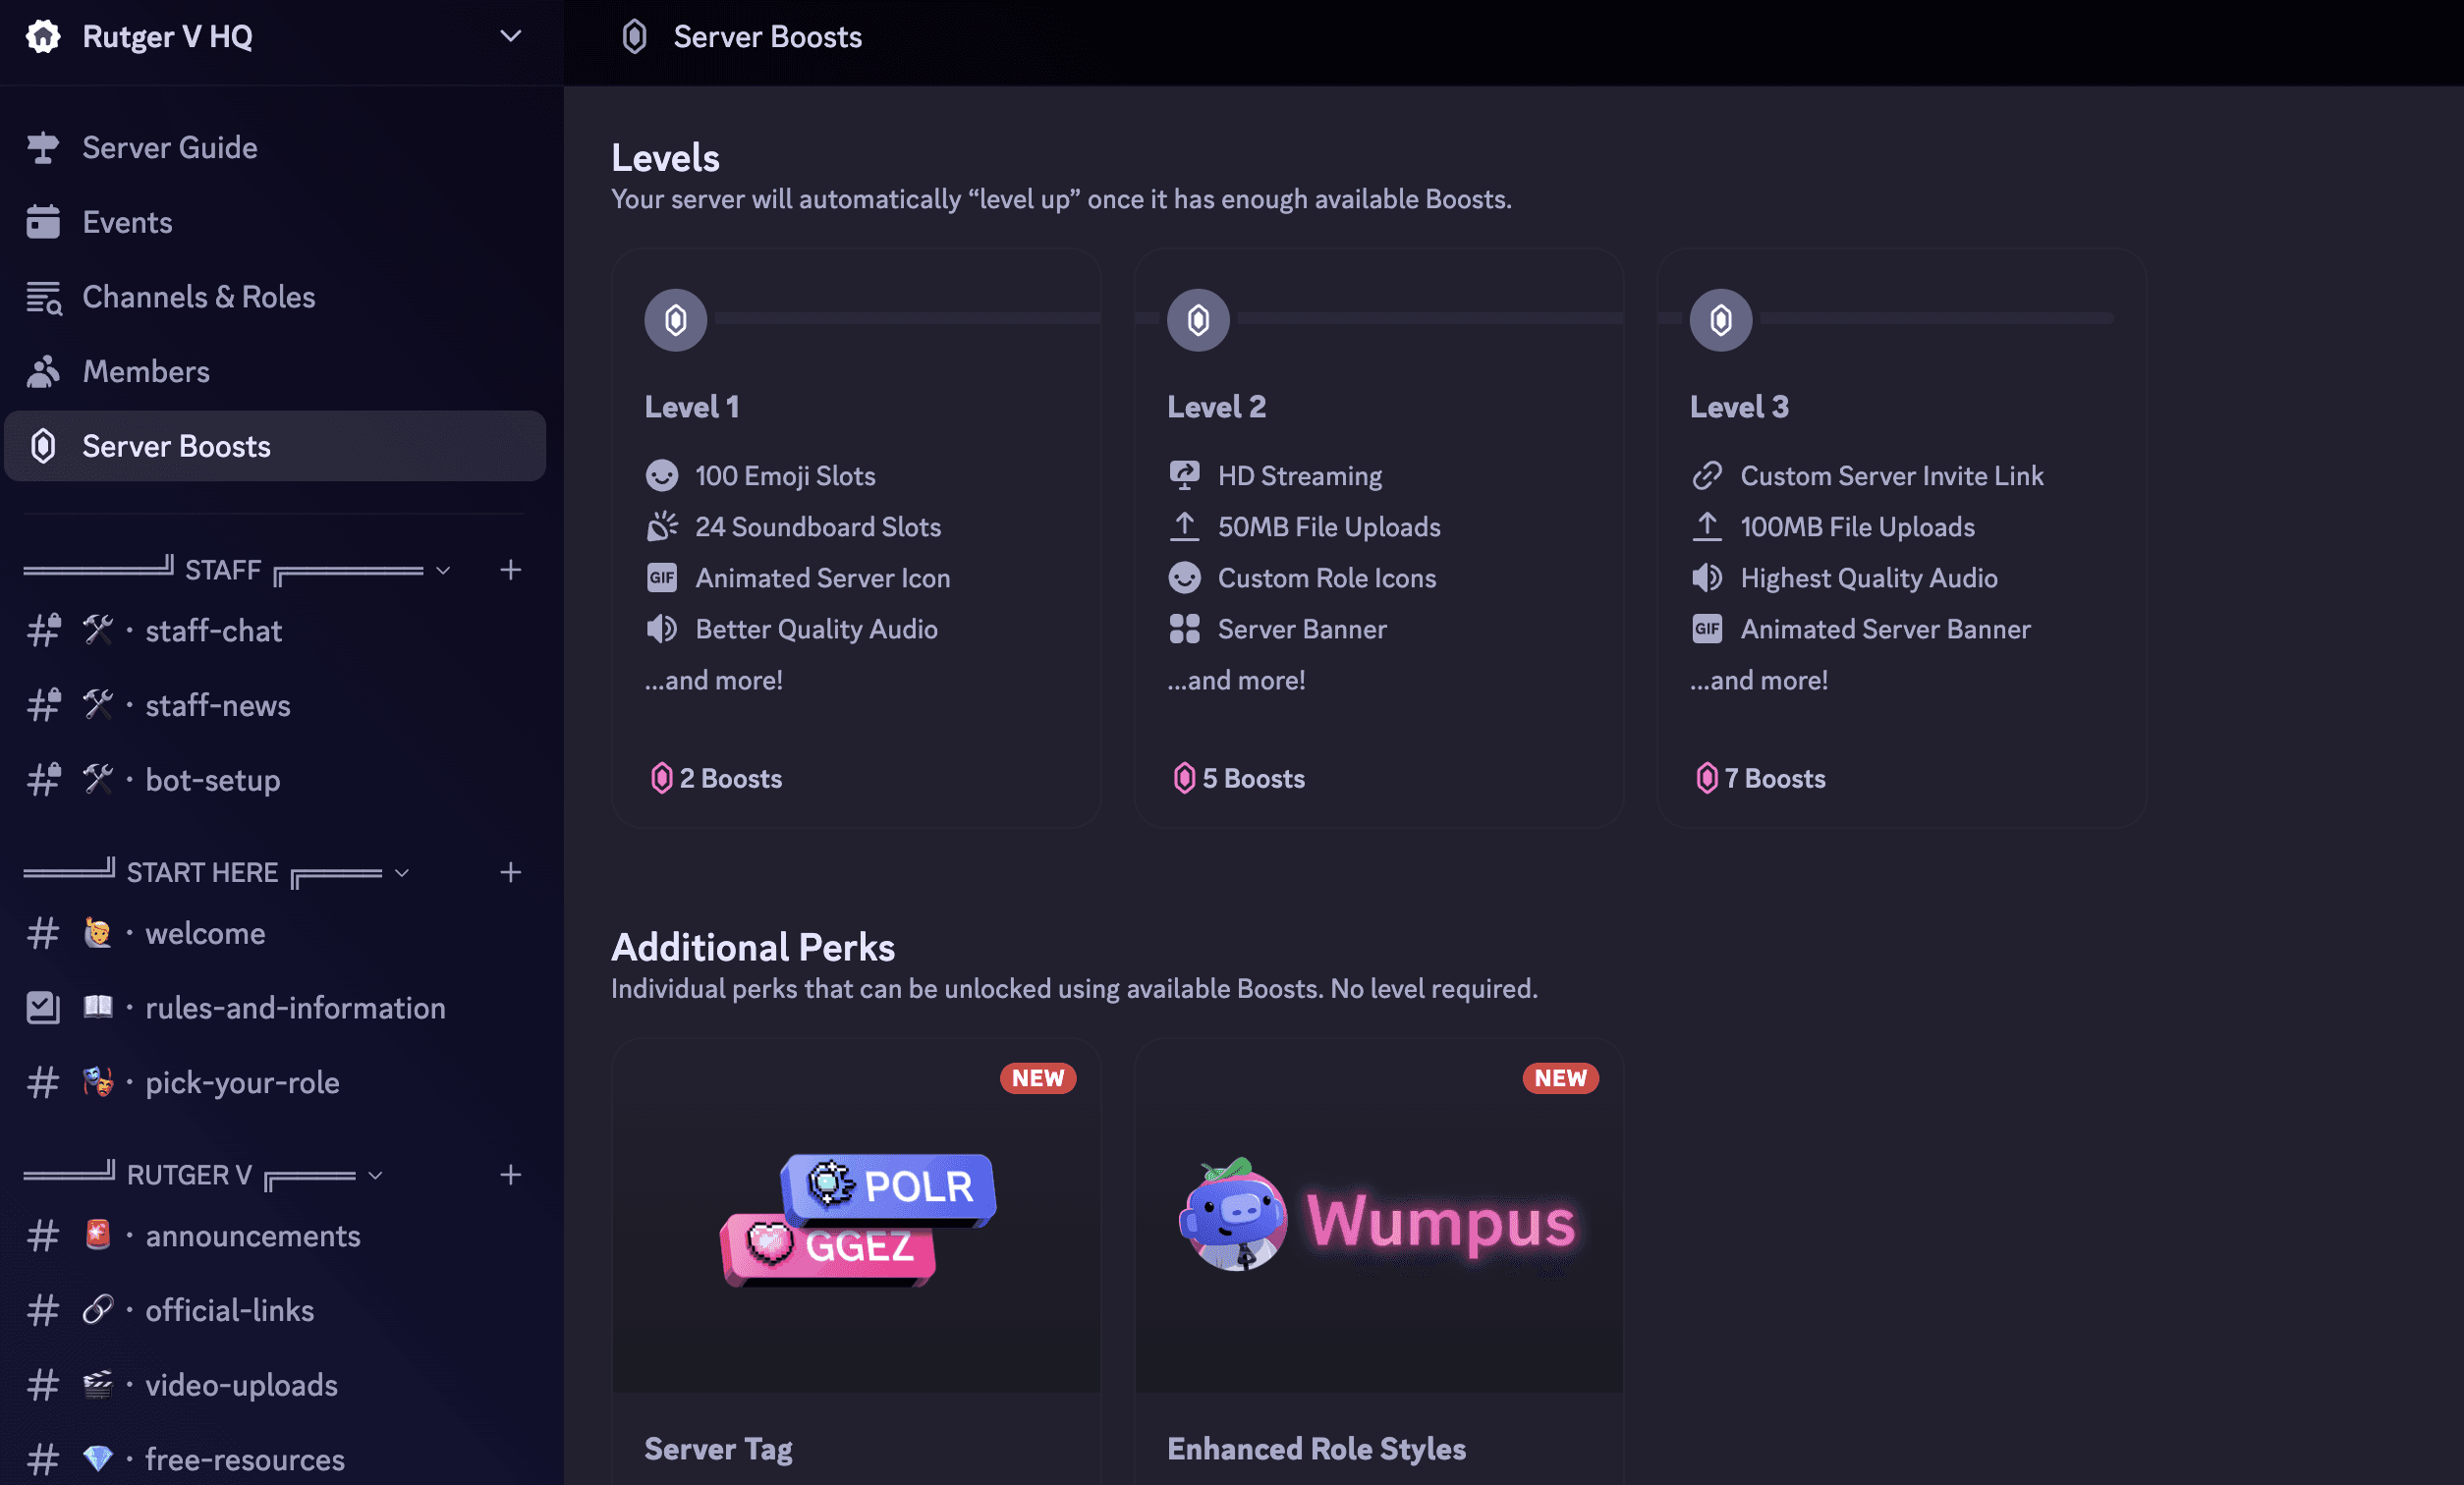Open the pick-your-role channel

[x=275, y=1082]
